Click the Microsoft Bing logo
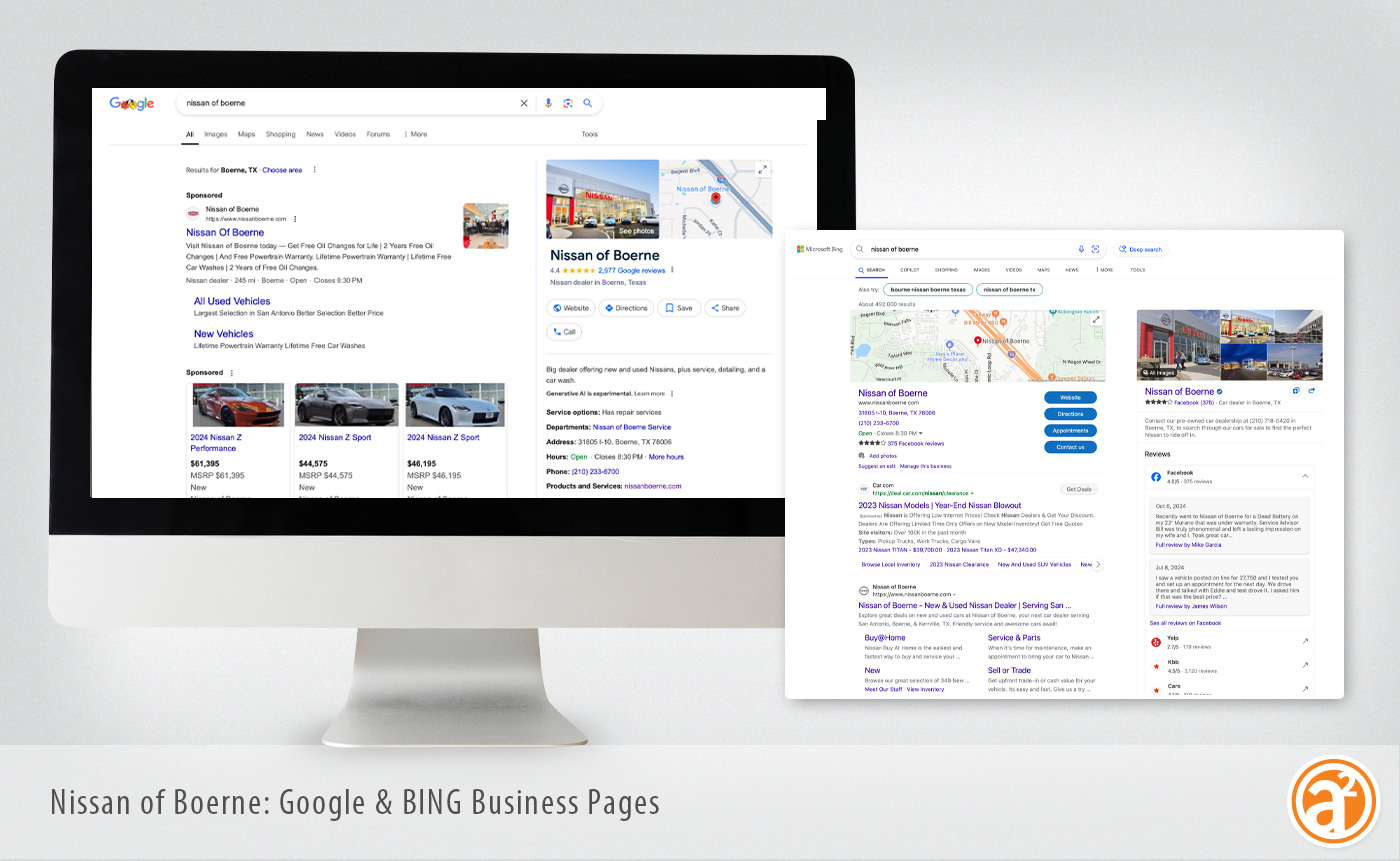This screenshot has width=1400, height=861. (x=820, y=249)
